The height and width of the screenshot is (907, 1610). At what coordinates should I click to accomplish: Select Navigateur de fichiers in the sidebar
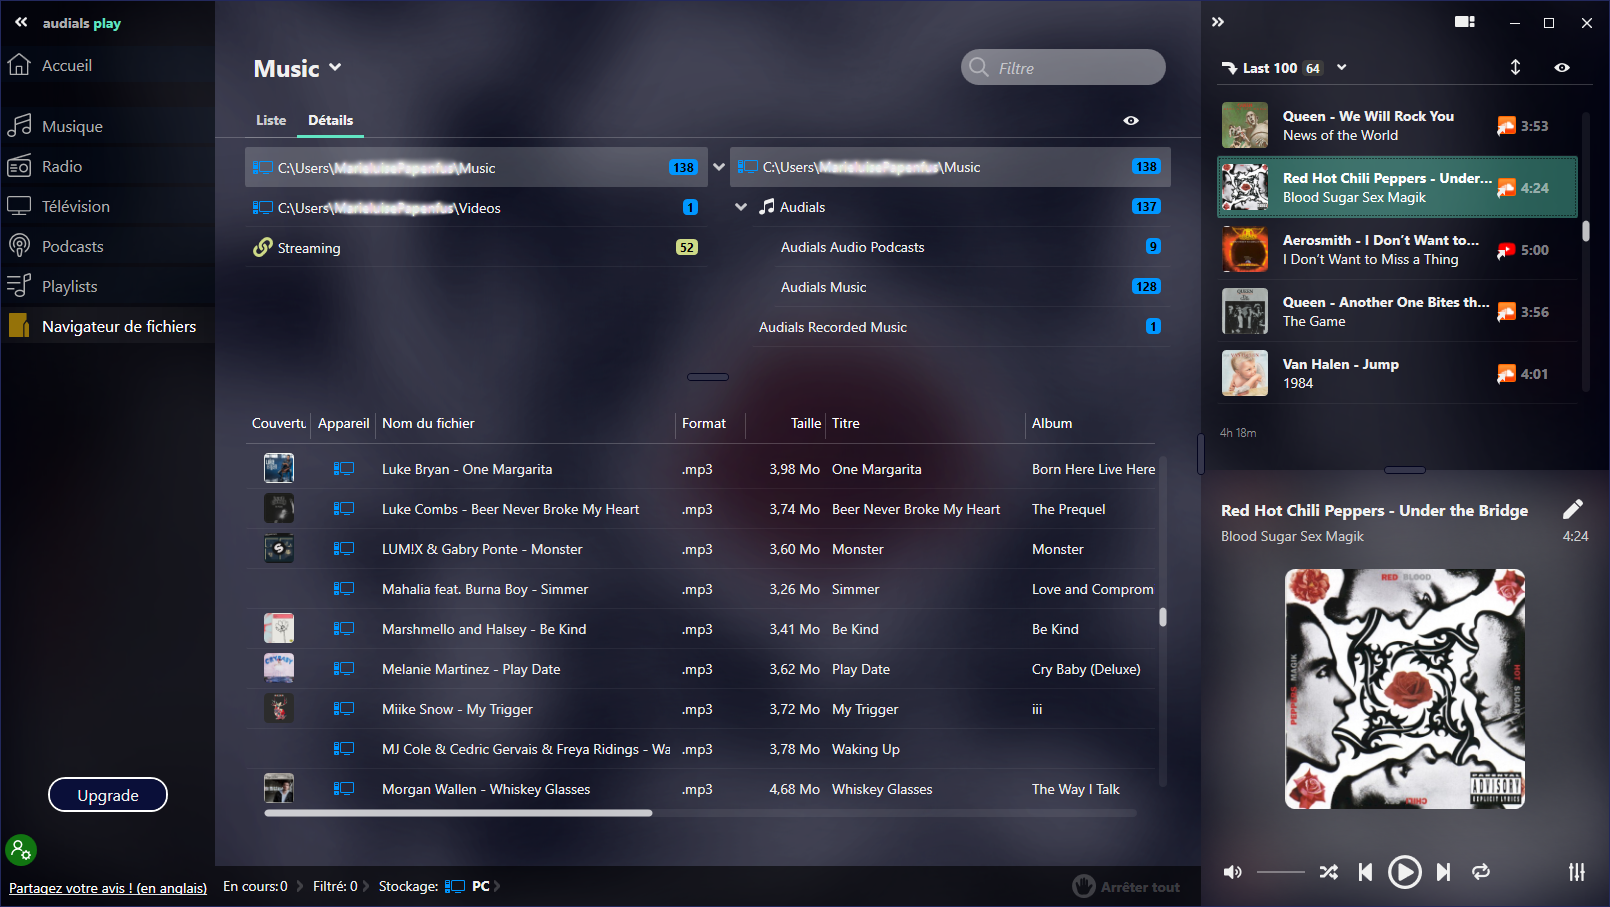pyautogui.click(x=107, y=326)
